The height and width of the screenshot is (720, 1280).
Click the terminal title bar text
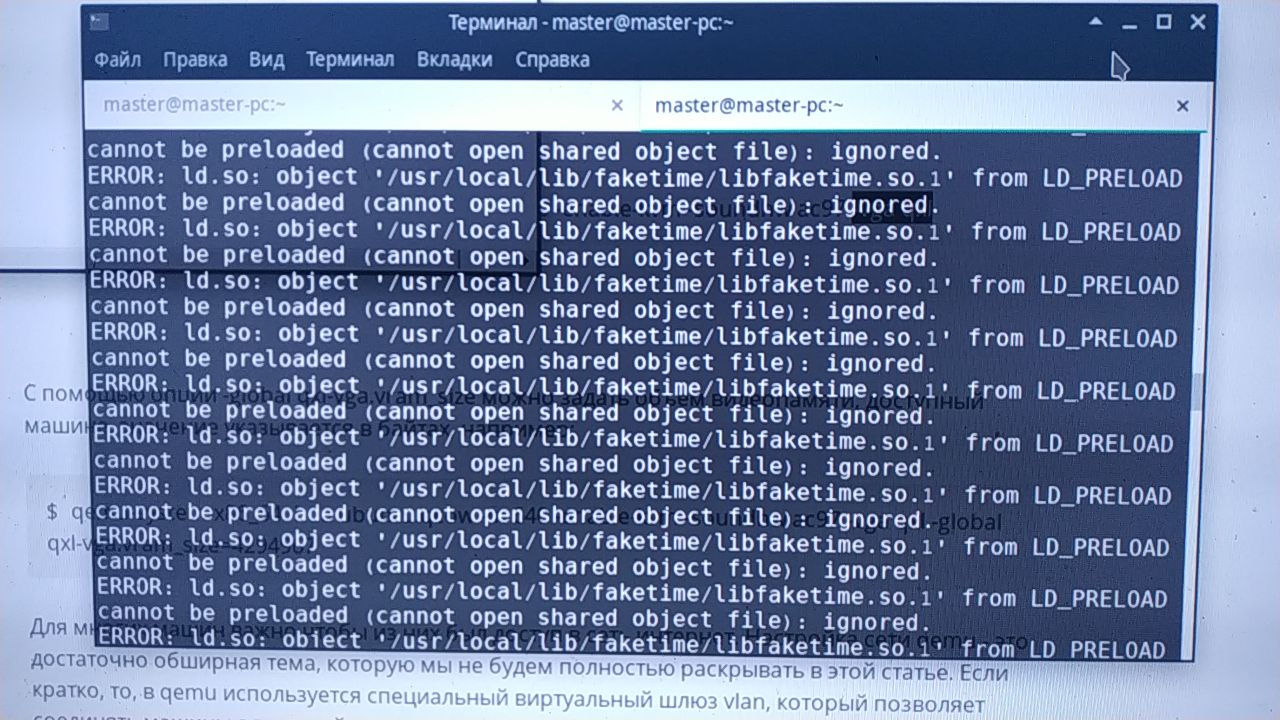[x=591, y=22]
